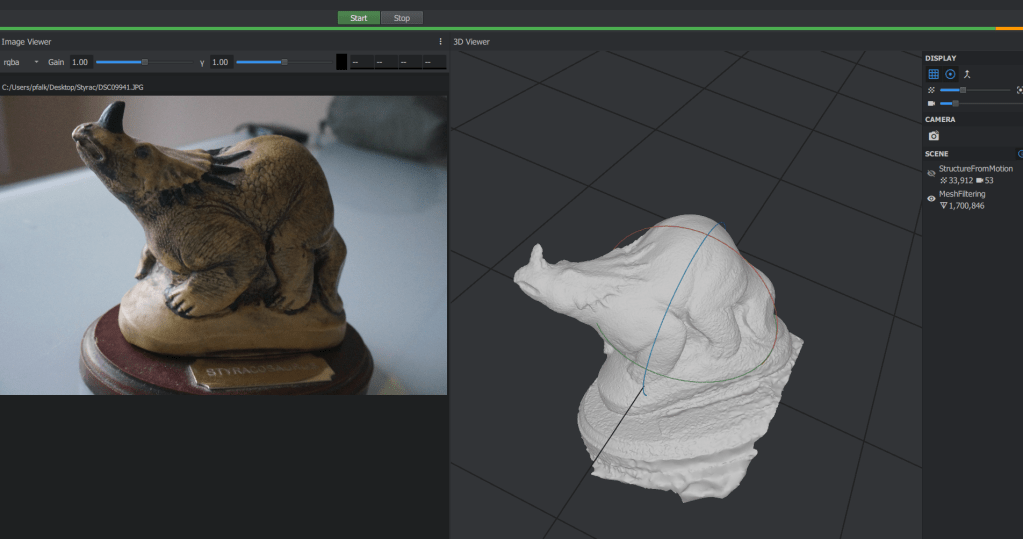This screenshot has height=539, width=1023.
Task: Toggle the origin axes display icon
Action: [x=967, y=74]
